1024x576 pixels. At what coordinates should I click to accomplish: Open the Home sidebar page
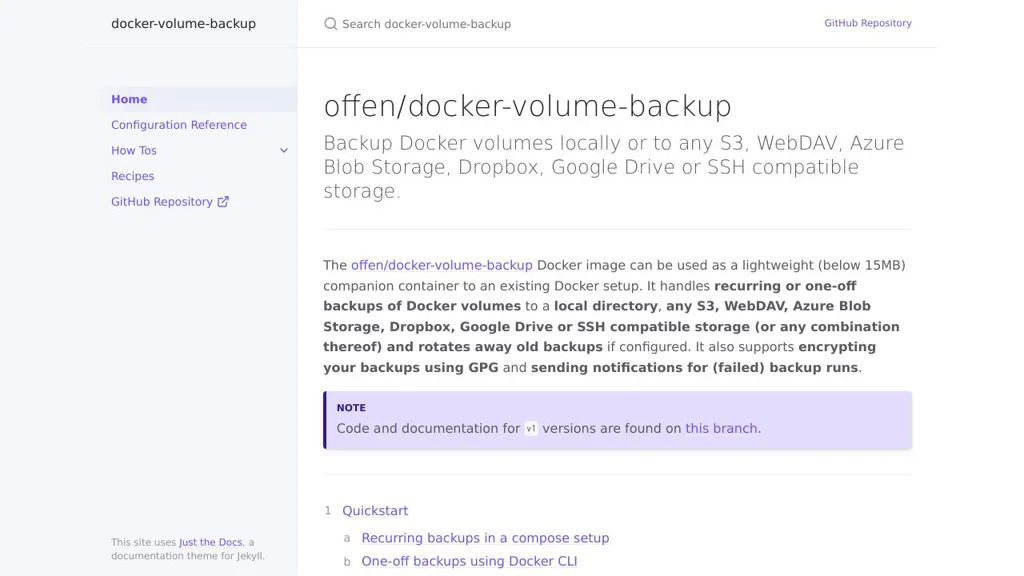tap(129, 100)
